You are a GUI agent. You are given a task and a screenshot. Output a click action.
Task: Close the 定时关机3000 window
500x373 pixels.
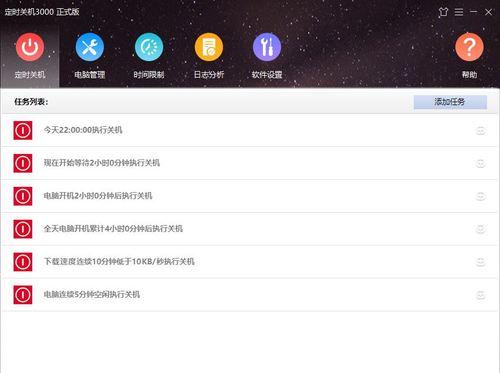coord(488,12)
